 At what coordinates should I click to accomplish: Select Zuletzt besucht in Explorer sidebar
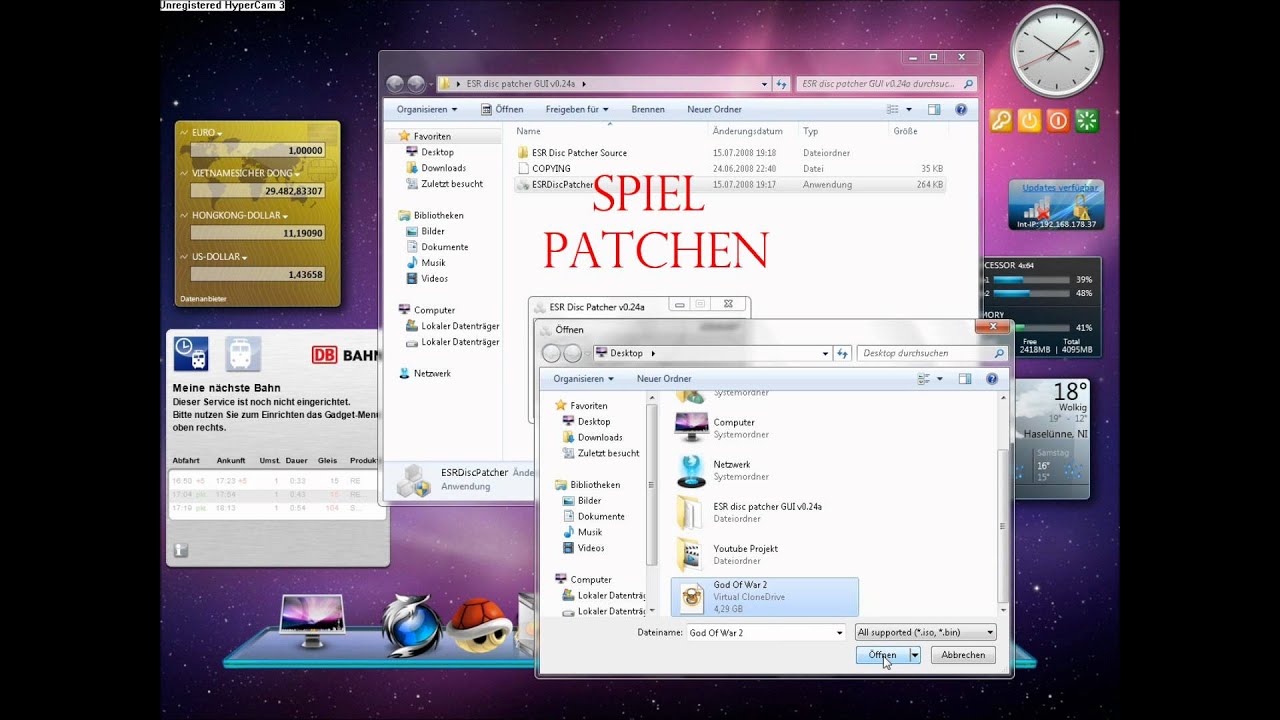(452, 184)
